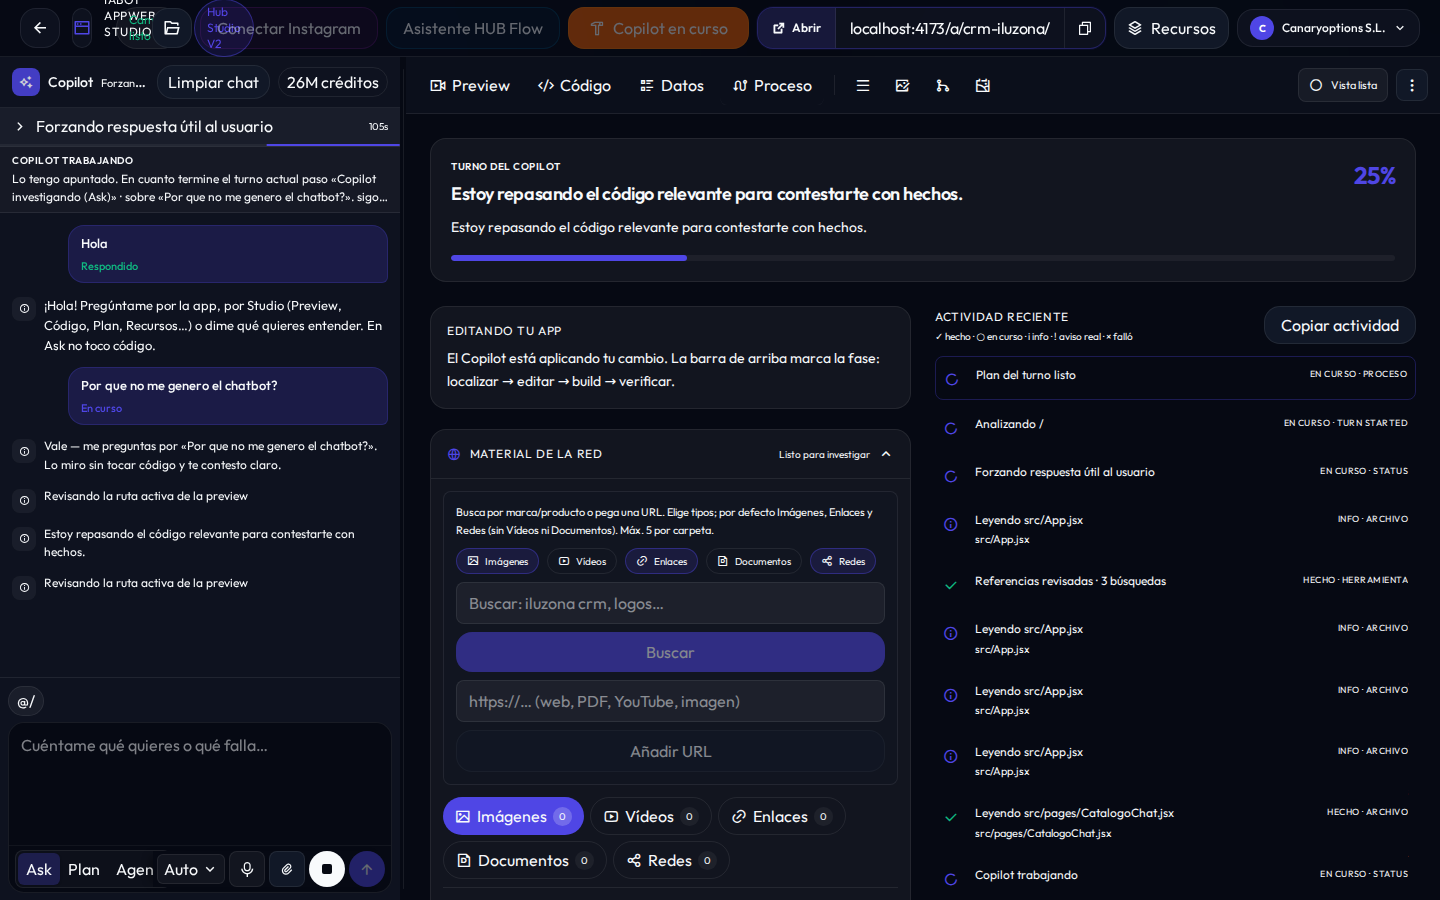Click info icon beside first chat reply
The width and height of the screenshot is (1440, 900).
[25, 309]
